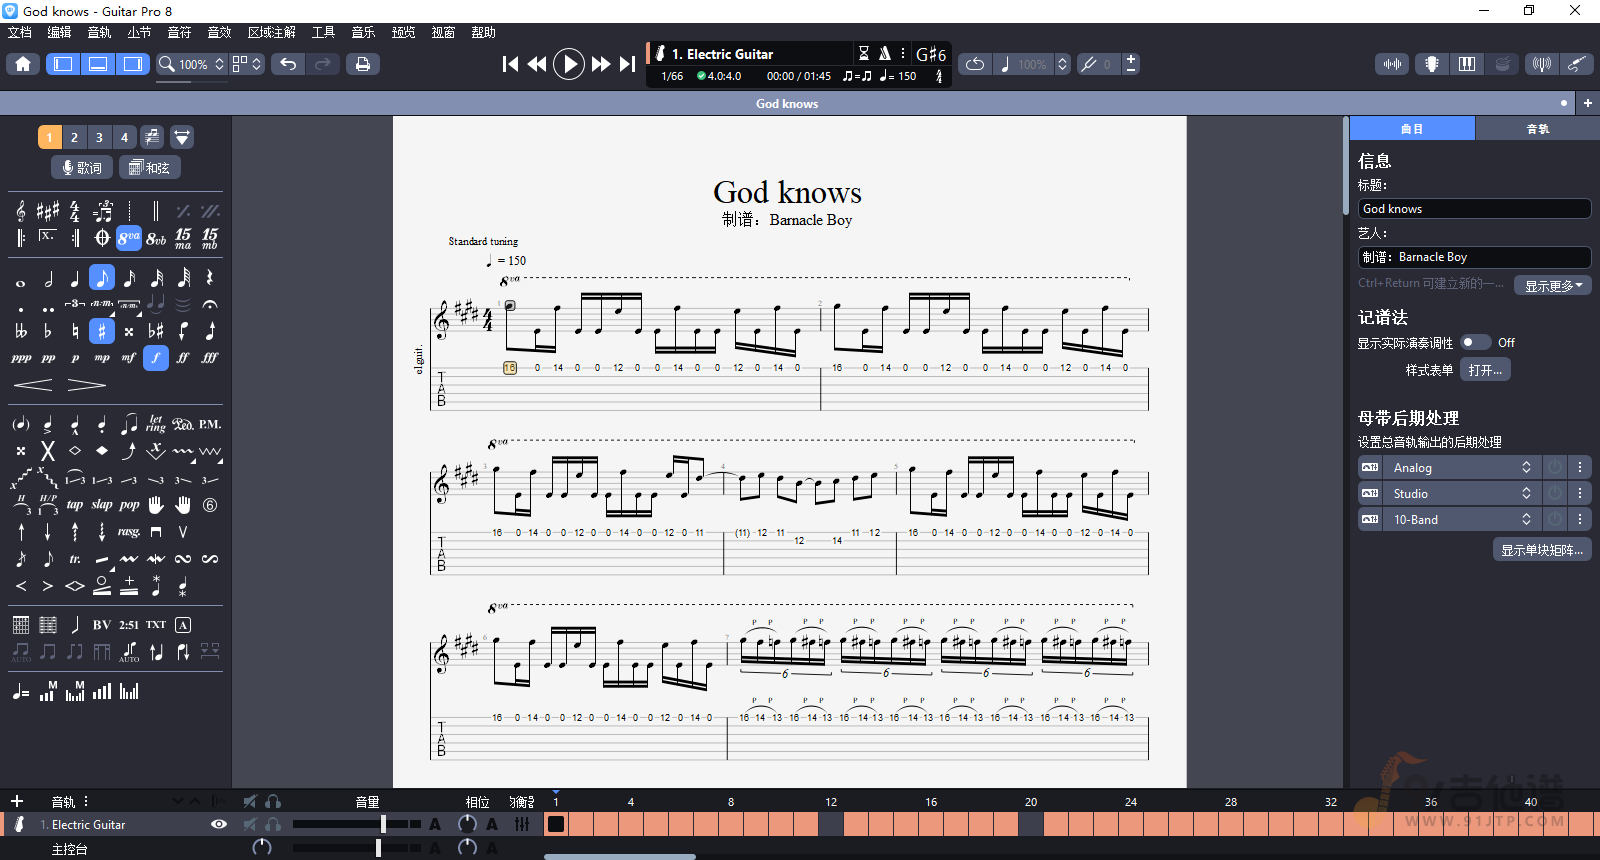Apply the let ring effect

pyautogui.click(x=156, y=424)
